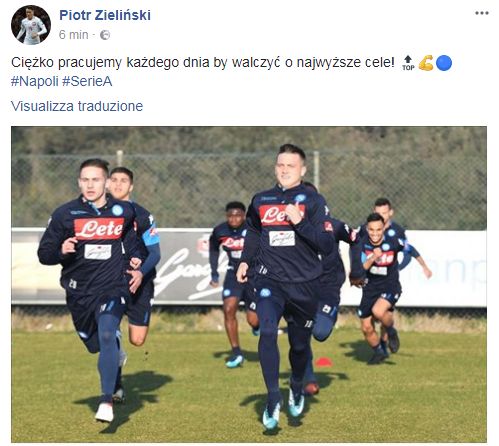The image size is (499, 446).
Task: Click the white advertising board at right
Action: click(447, 268)
